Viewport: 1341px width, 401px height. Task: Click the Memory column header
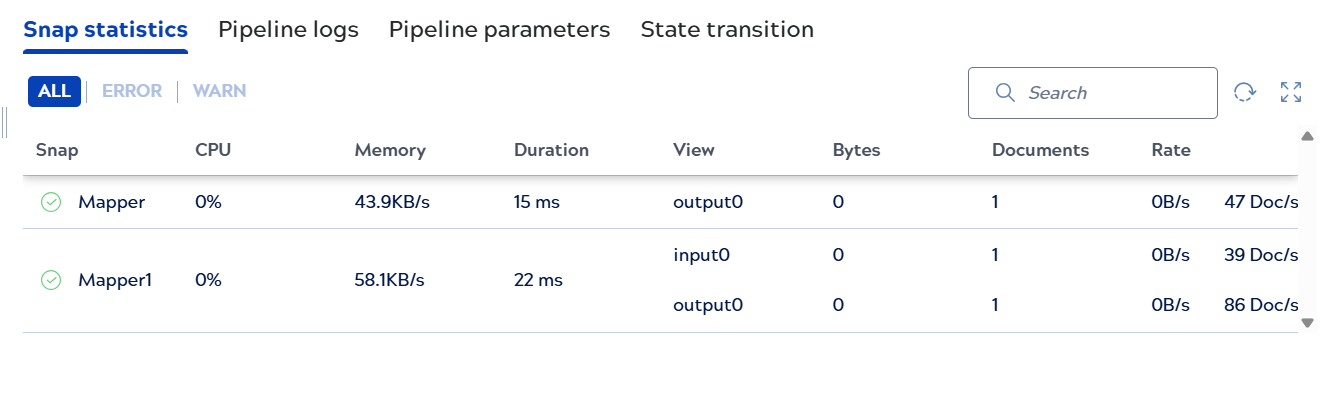(390, 151)
